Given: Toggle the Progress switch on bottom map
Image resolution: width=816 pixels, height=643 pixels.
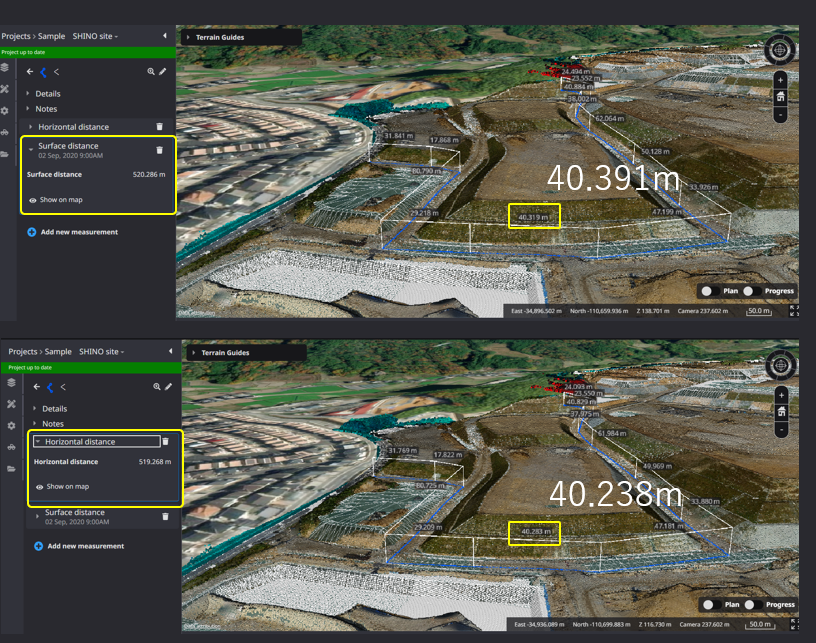Looking at the screenshot, I should tap(753, 605).
